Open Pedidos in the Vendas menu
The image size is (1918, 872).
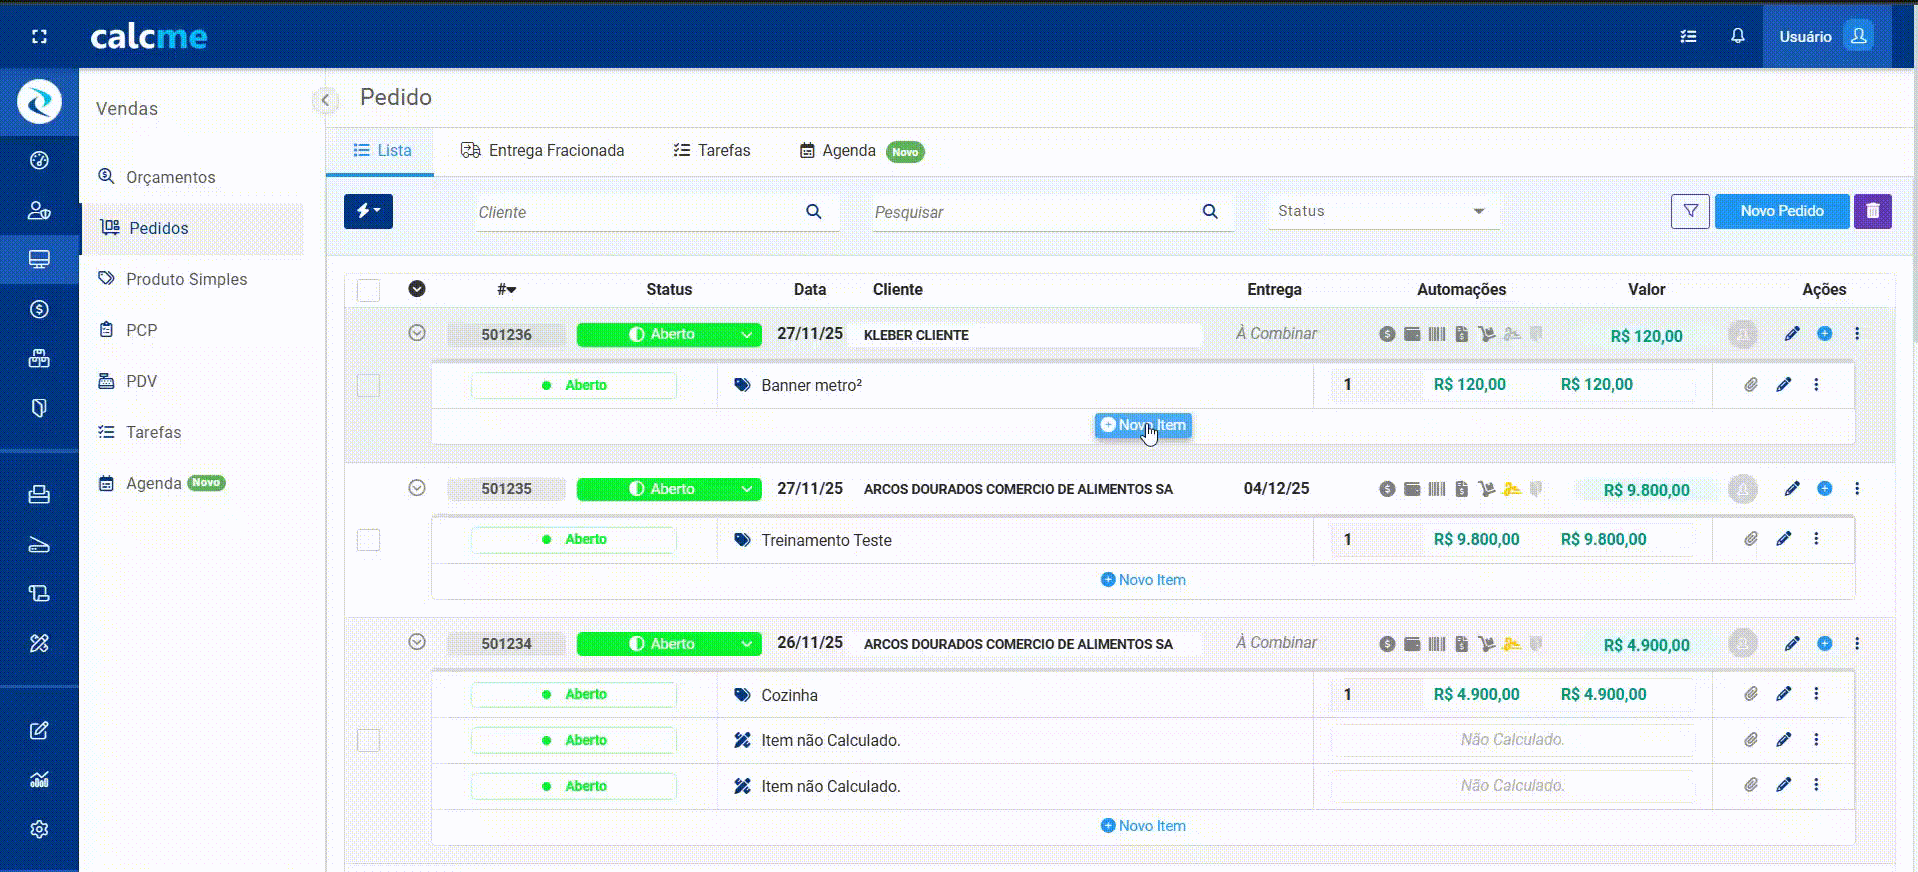point(192,228)
